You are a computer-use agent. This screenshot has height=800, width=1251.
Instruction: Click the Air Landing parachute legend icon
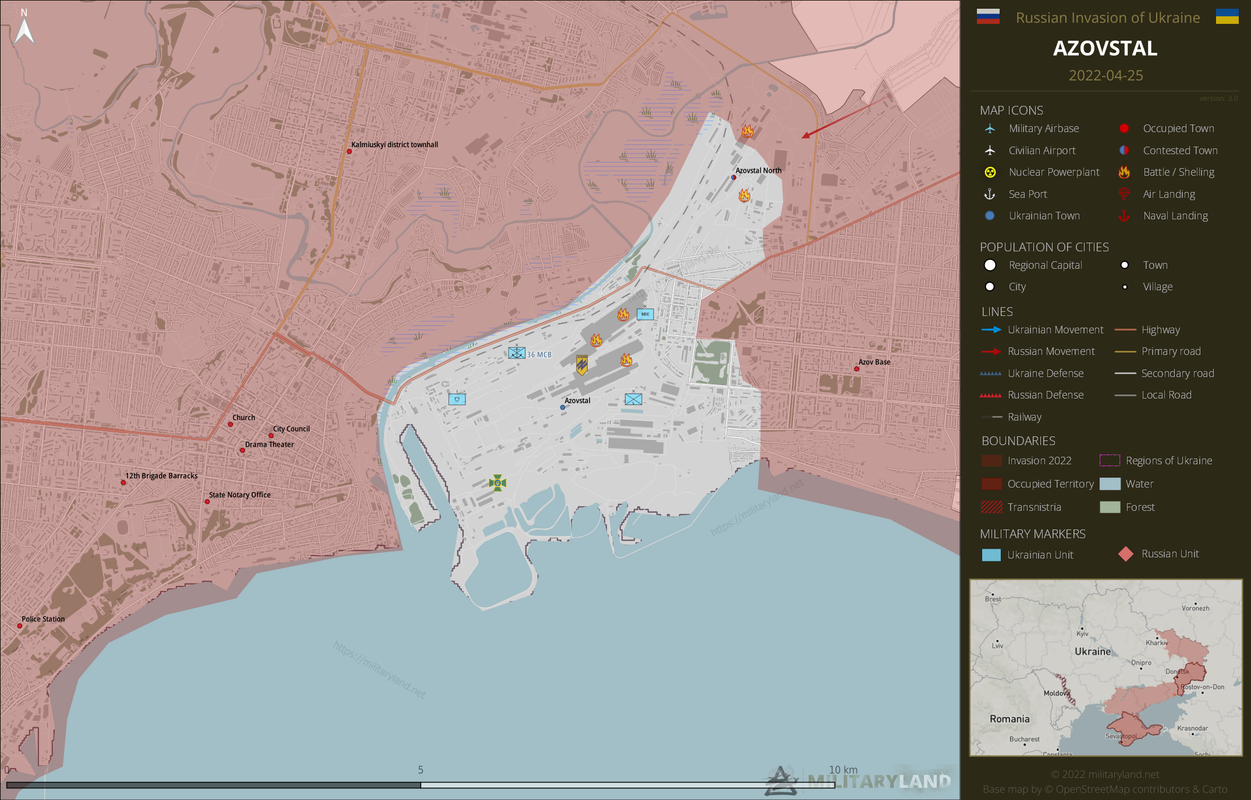(x=1125, y=194)
